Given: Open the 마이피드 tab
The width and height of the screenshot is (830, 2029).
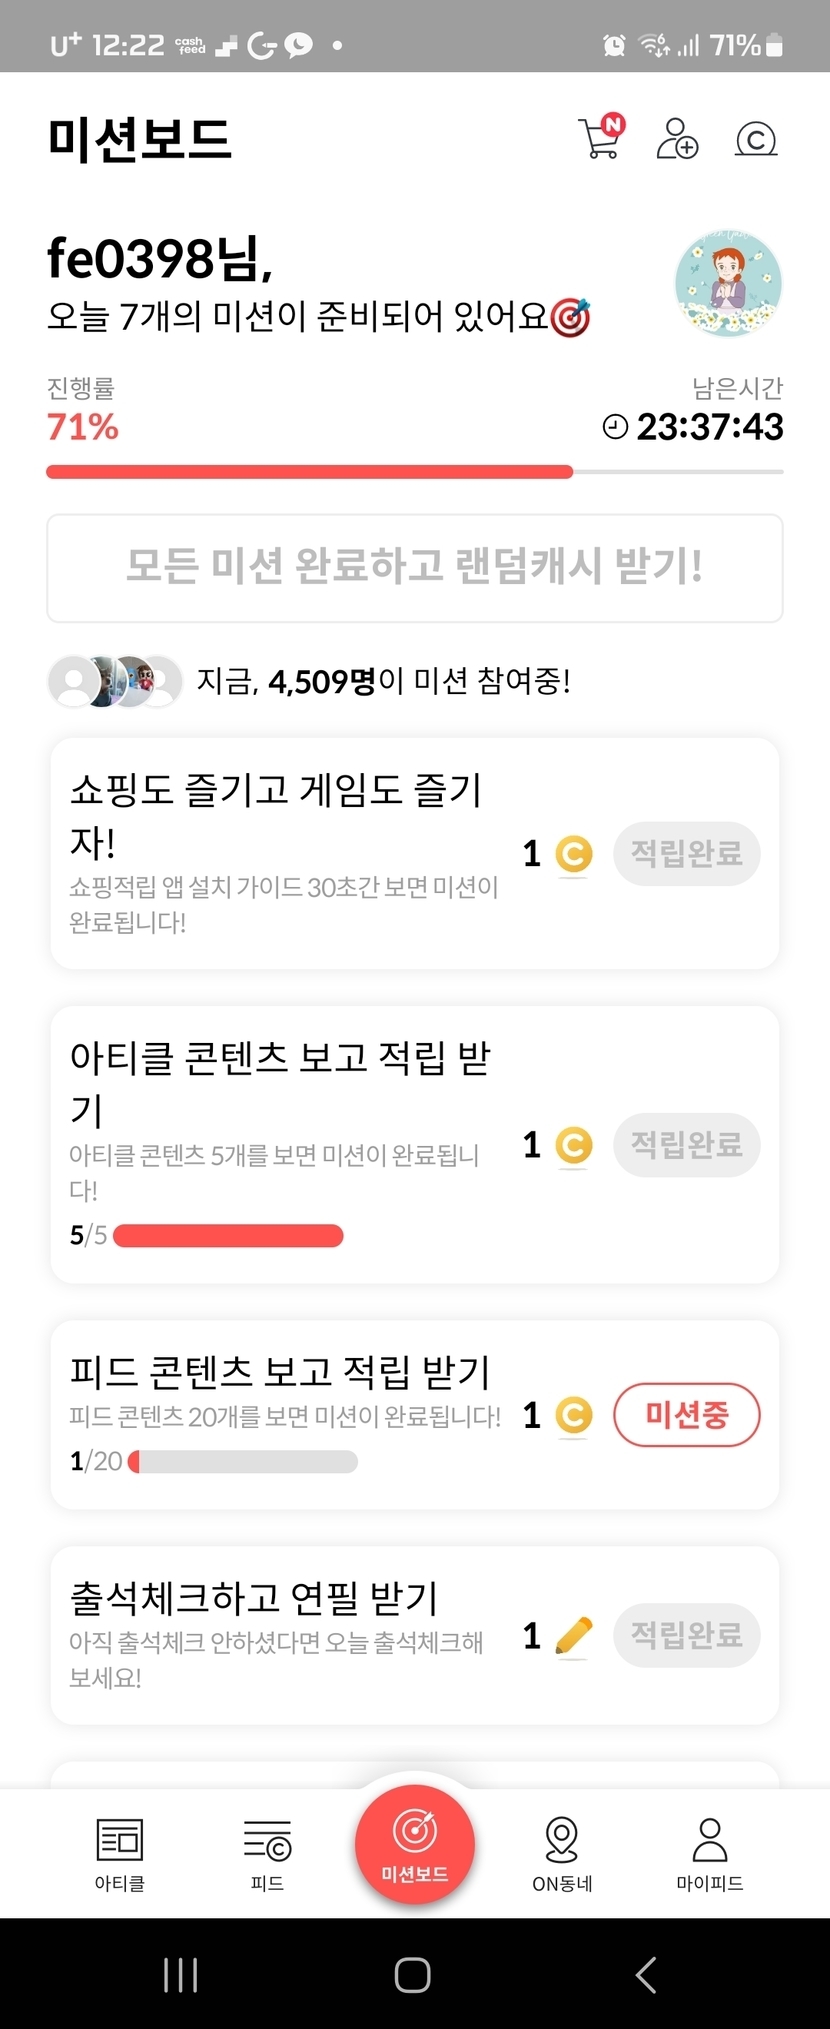Looking at the screenshot, I should 709,1855.
